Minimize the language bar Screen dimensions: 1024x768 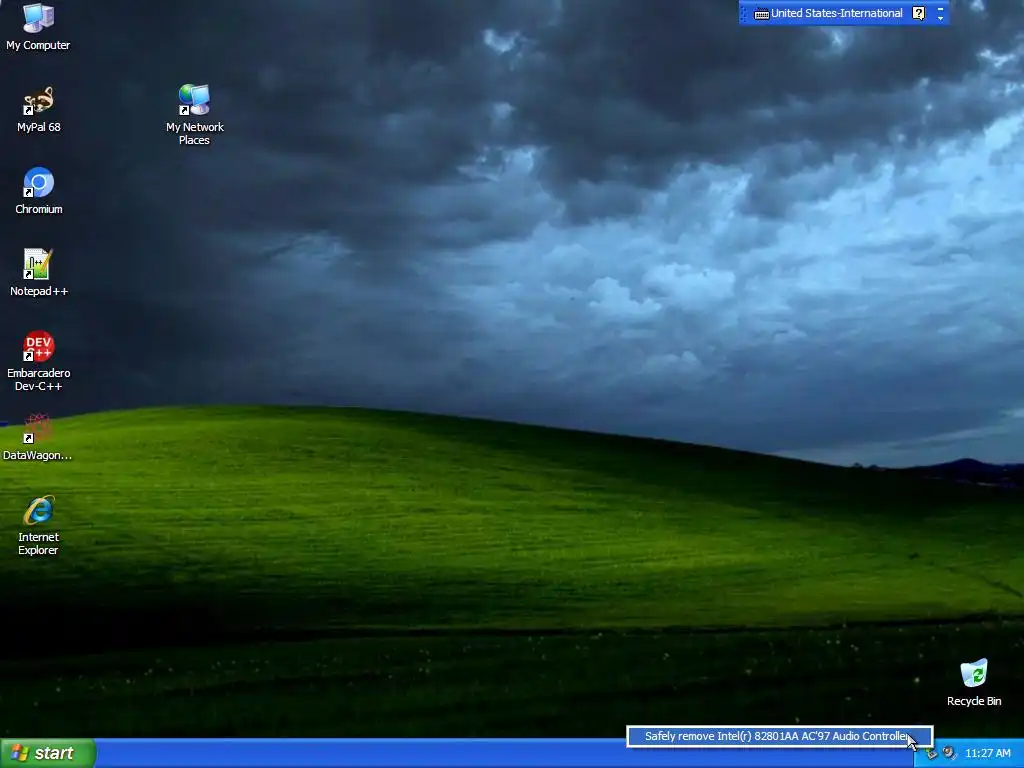pyautogui.click(x=940, y=8)
